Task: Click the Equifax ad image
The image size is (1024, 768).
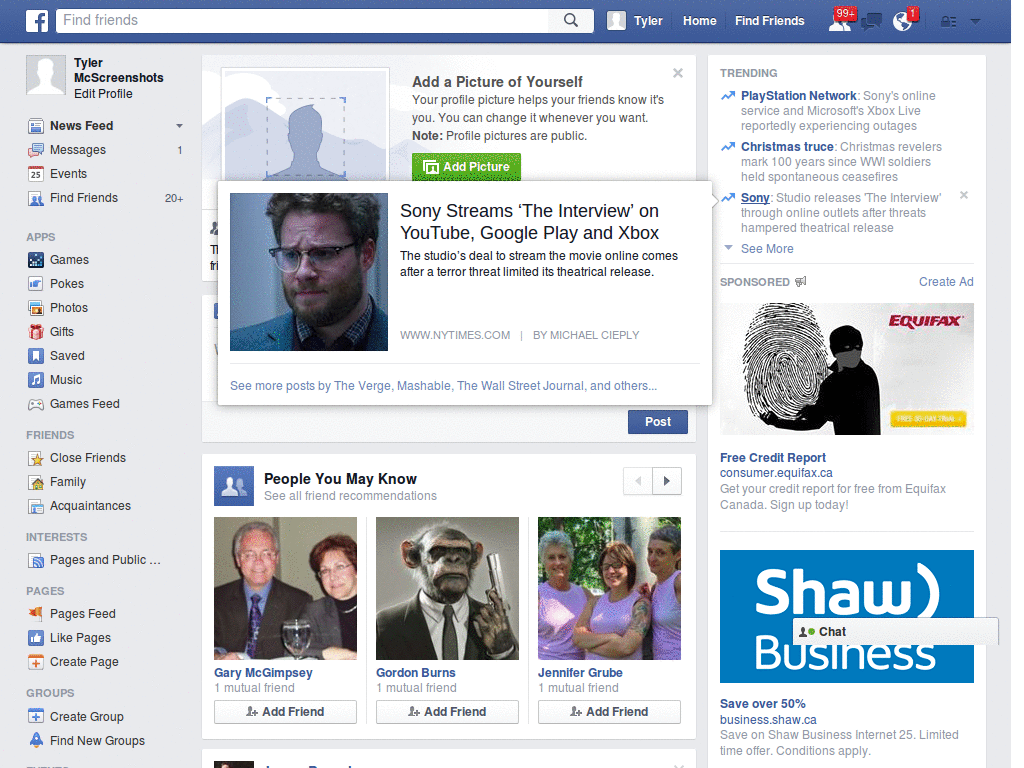Action: 846,369
